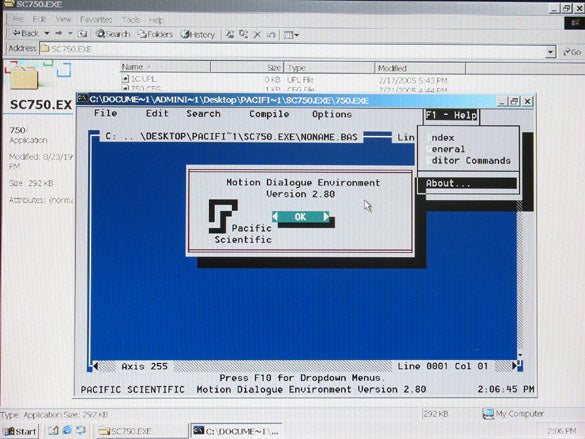The image size is (585, 439).
Task: Open the Compile menu
Action: coord(269,114)
